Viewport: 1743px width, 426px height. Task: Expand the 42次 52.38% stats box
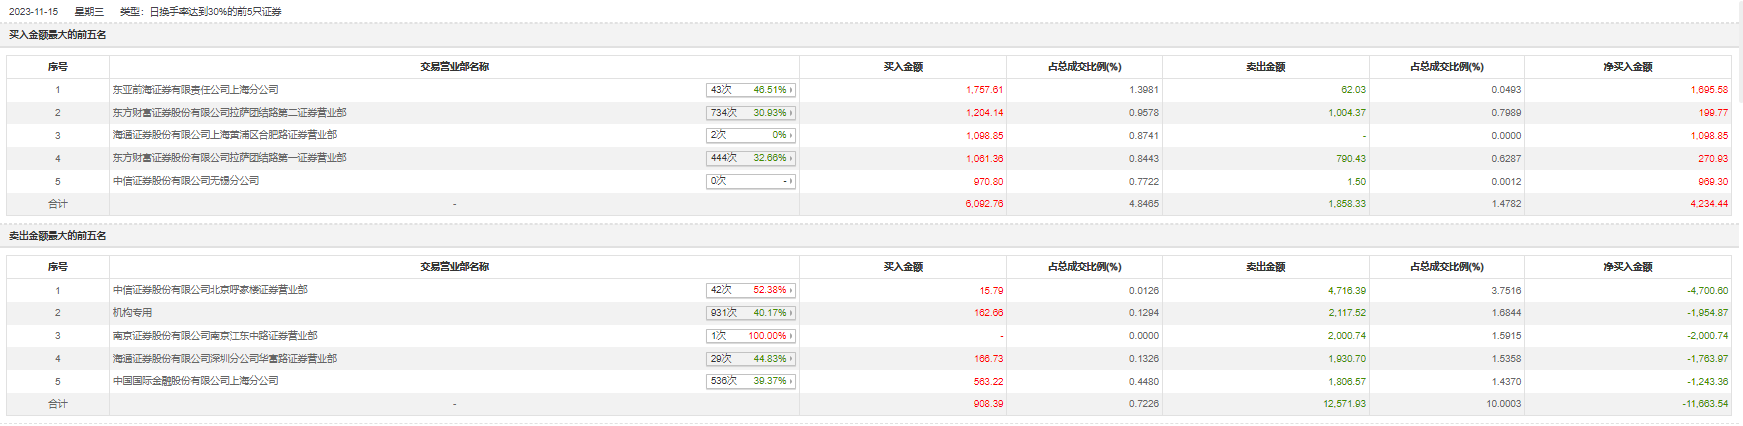pos(750,290)
